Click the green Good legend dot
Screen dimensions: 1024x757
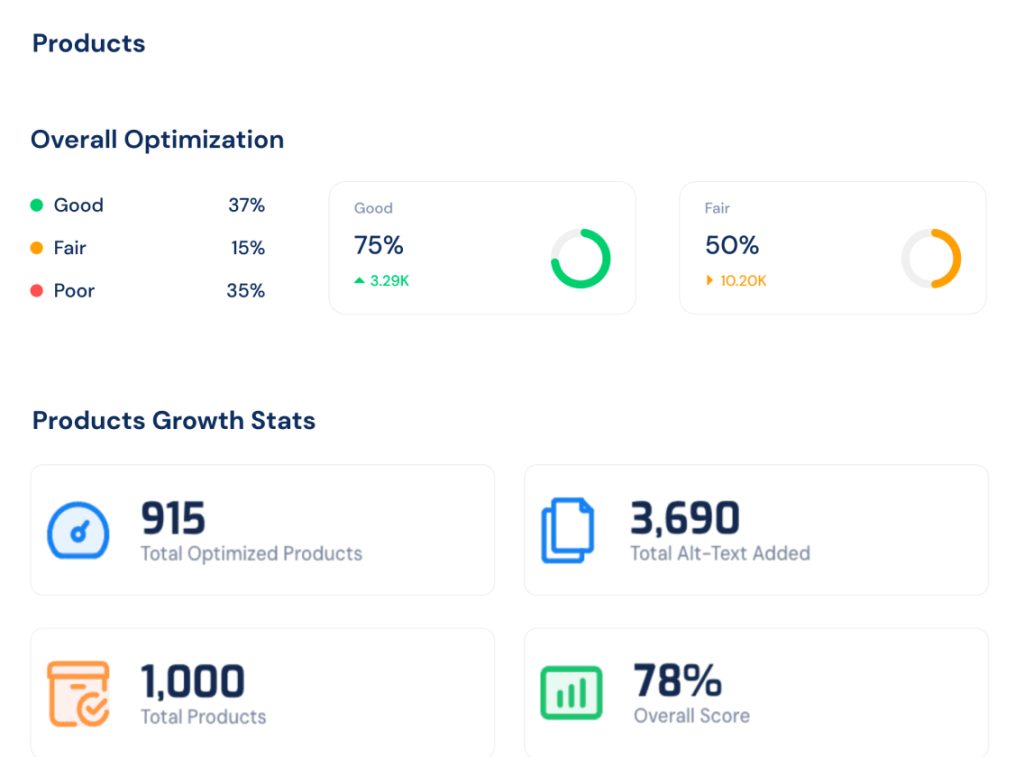[x=37, y=205]
